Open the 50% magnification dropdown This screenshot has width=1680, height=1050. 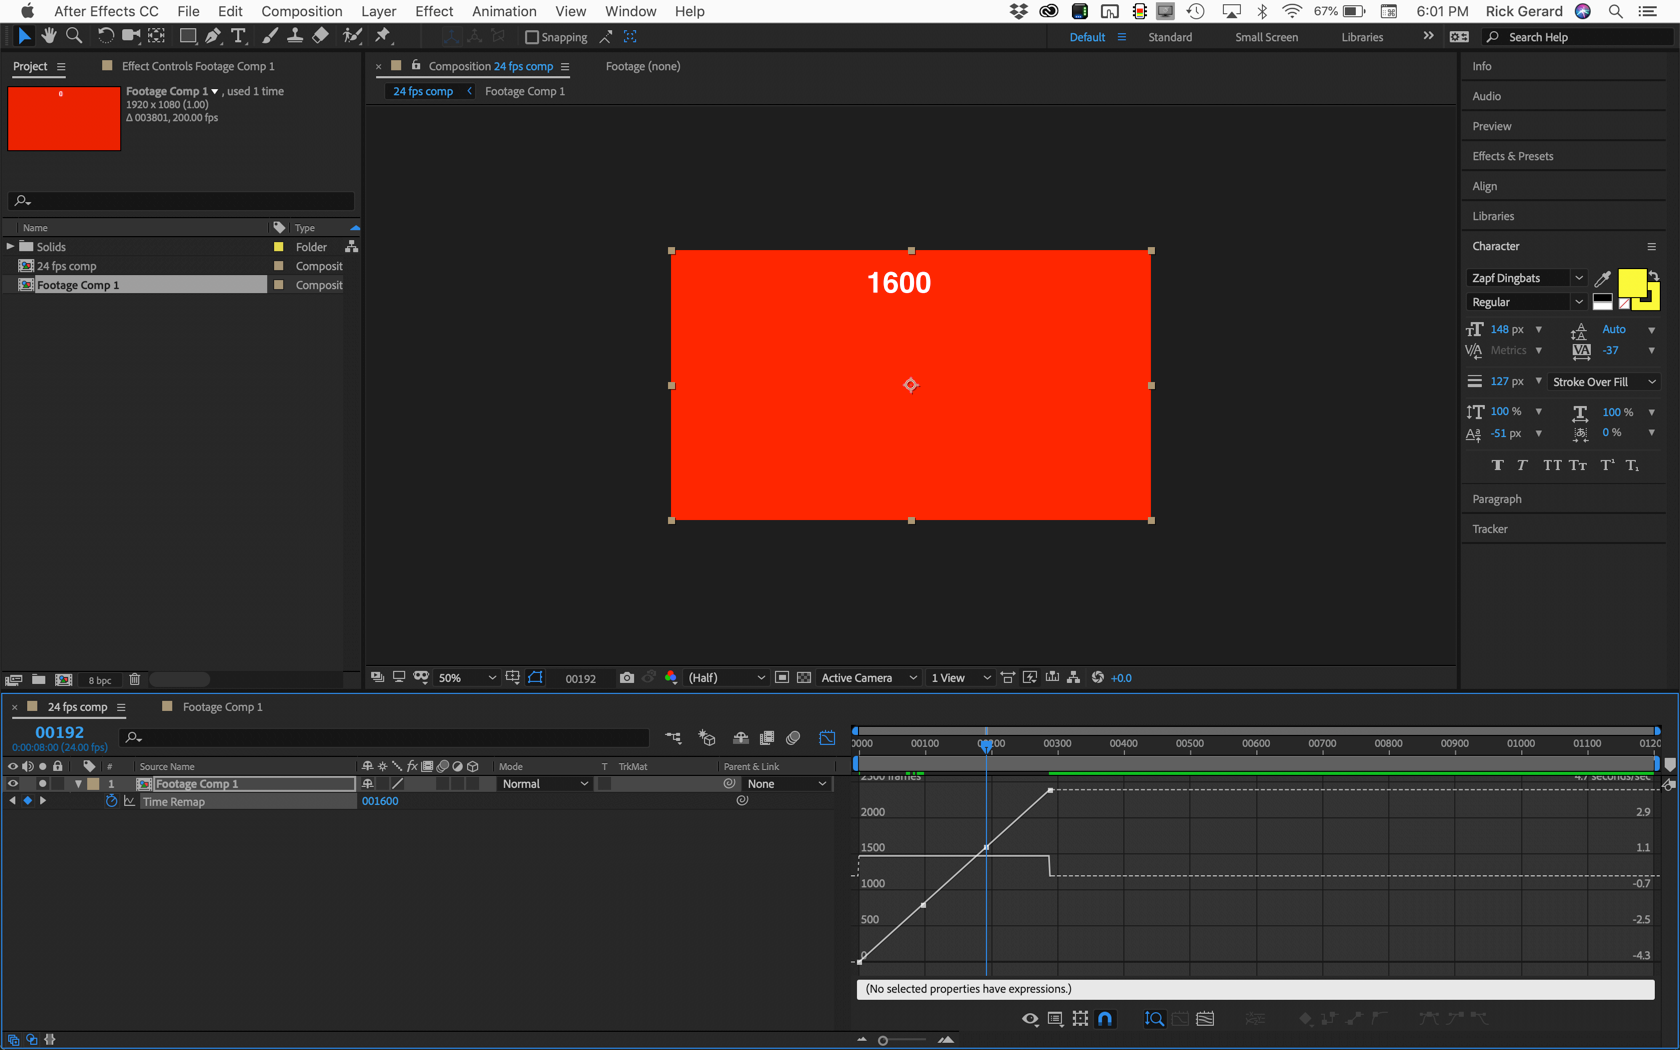tap(467, 678)
